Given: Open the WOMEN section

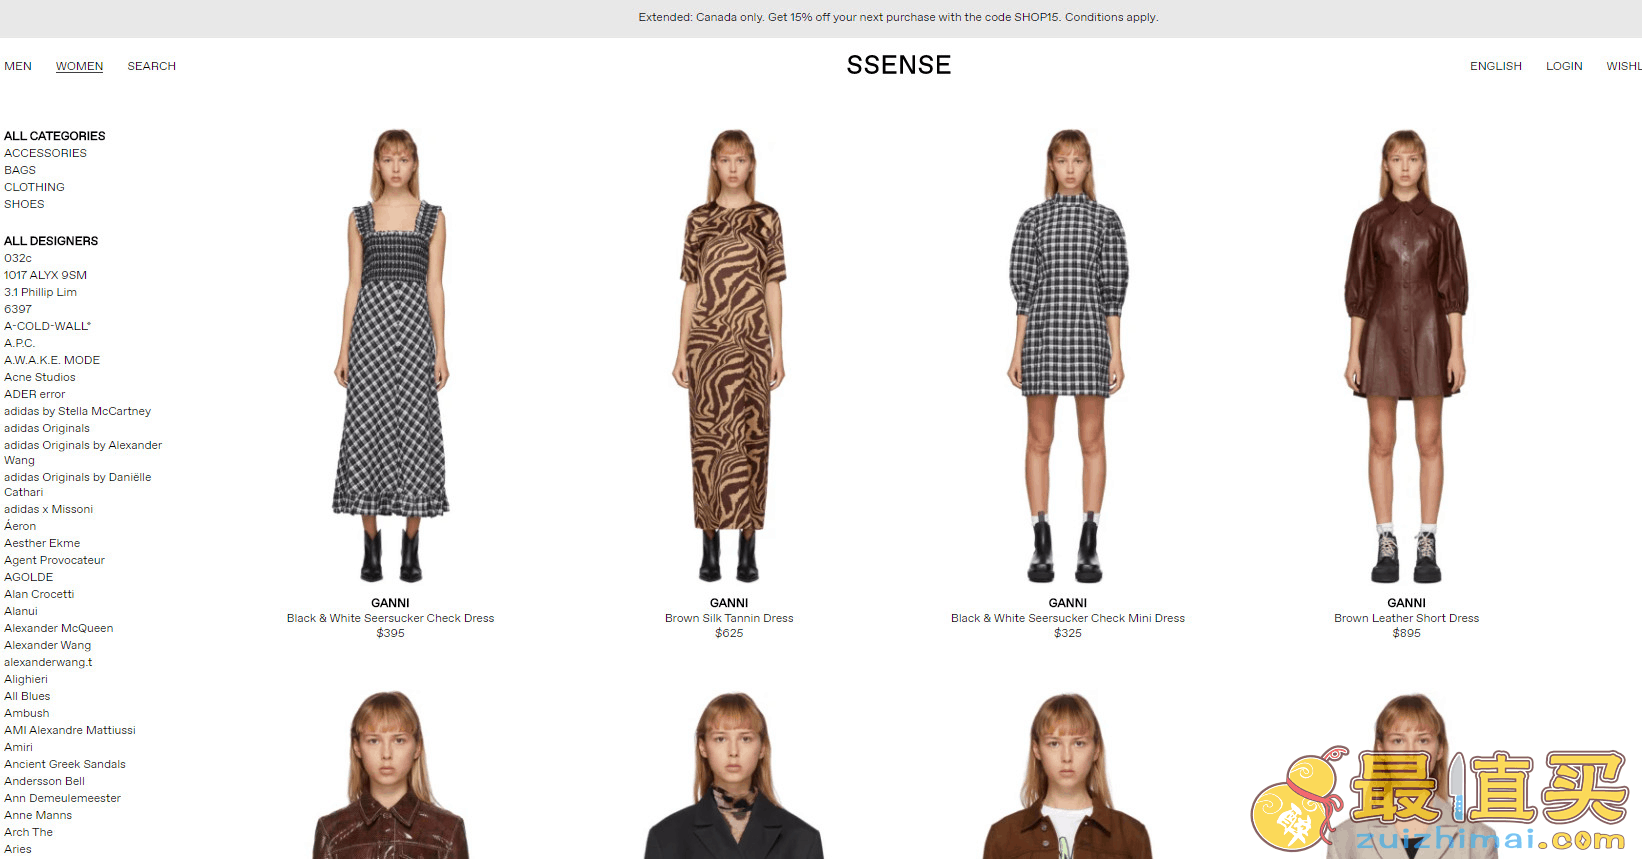Looking at the screenshot, I should [x=79, y=66].
